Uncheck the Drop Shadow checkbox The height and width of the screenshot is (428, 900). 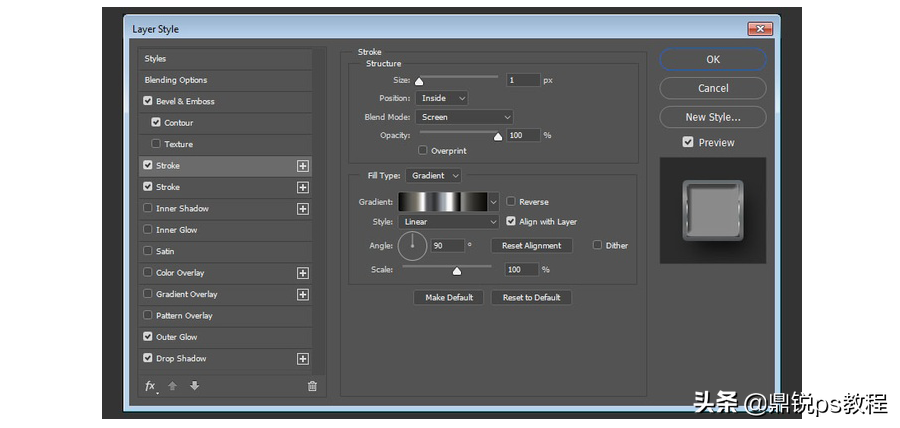pyautogui.click(x=148, y=358)
